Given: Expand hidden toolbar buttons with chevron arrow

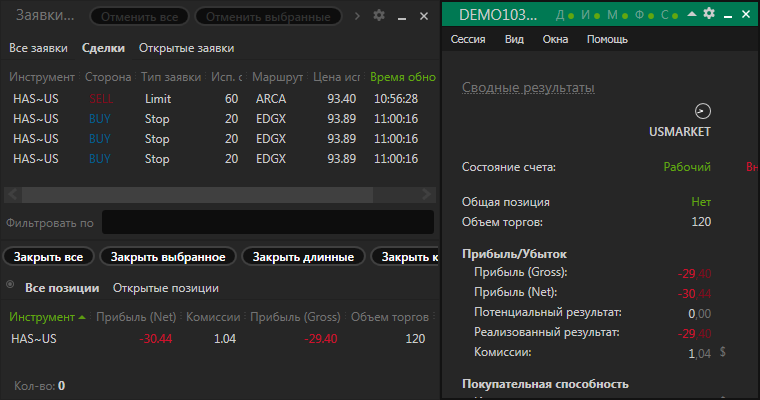Looking at the screenshot, I should (360, 15).
